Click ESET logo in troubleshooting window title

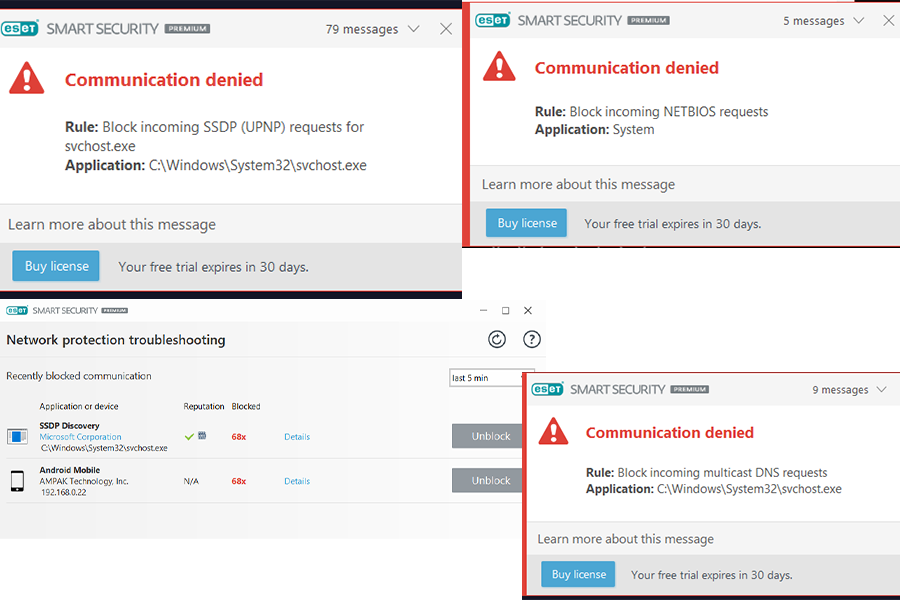(x=17, y=311)
